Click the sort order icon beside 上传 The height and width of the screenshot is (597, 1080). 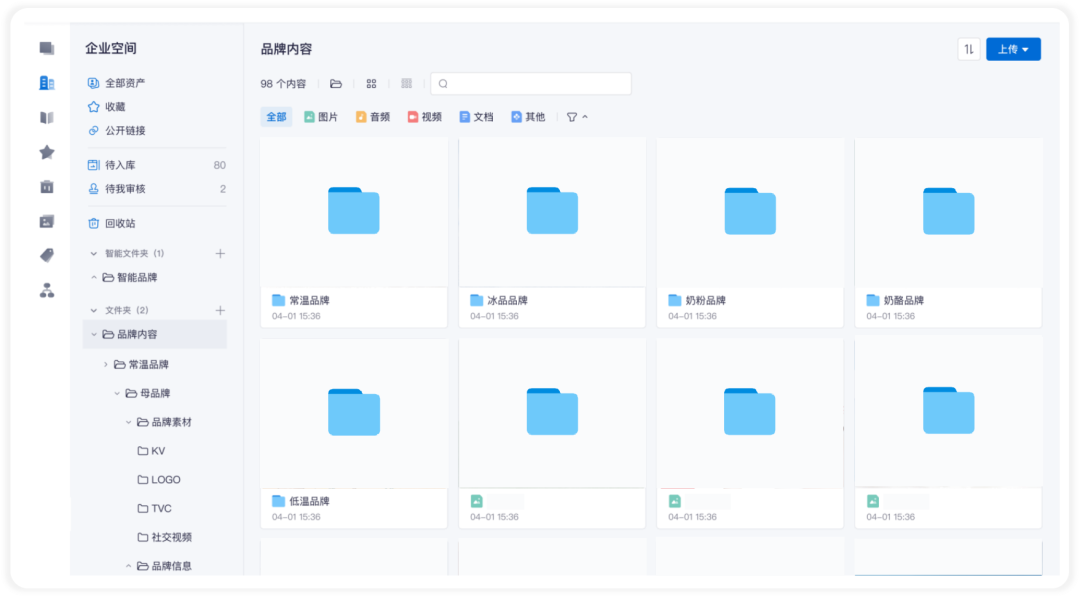coord(968,49)
